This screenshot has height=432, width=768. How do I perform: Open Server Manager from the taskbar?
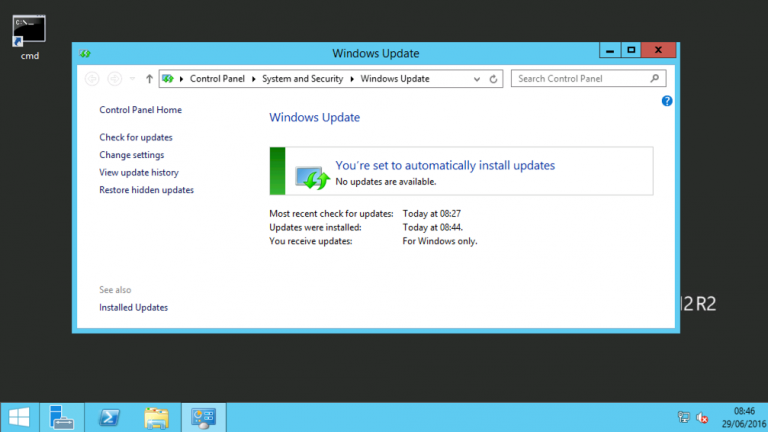(x=62, y=417)
